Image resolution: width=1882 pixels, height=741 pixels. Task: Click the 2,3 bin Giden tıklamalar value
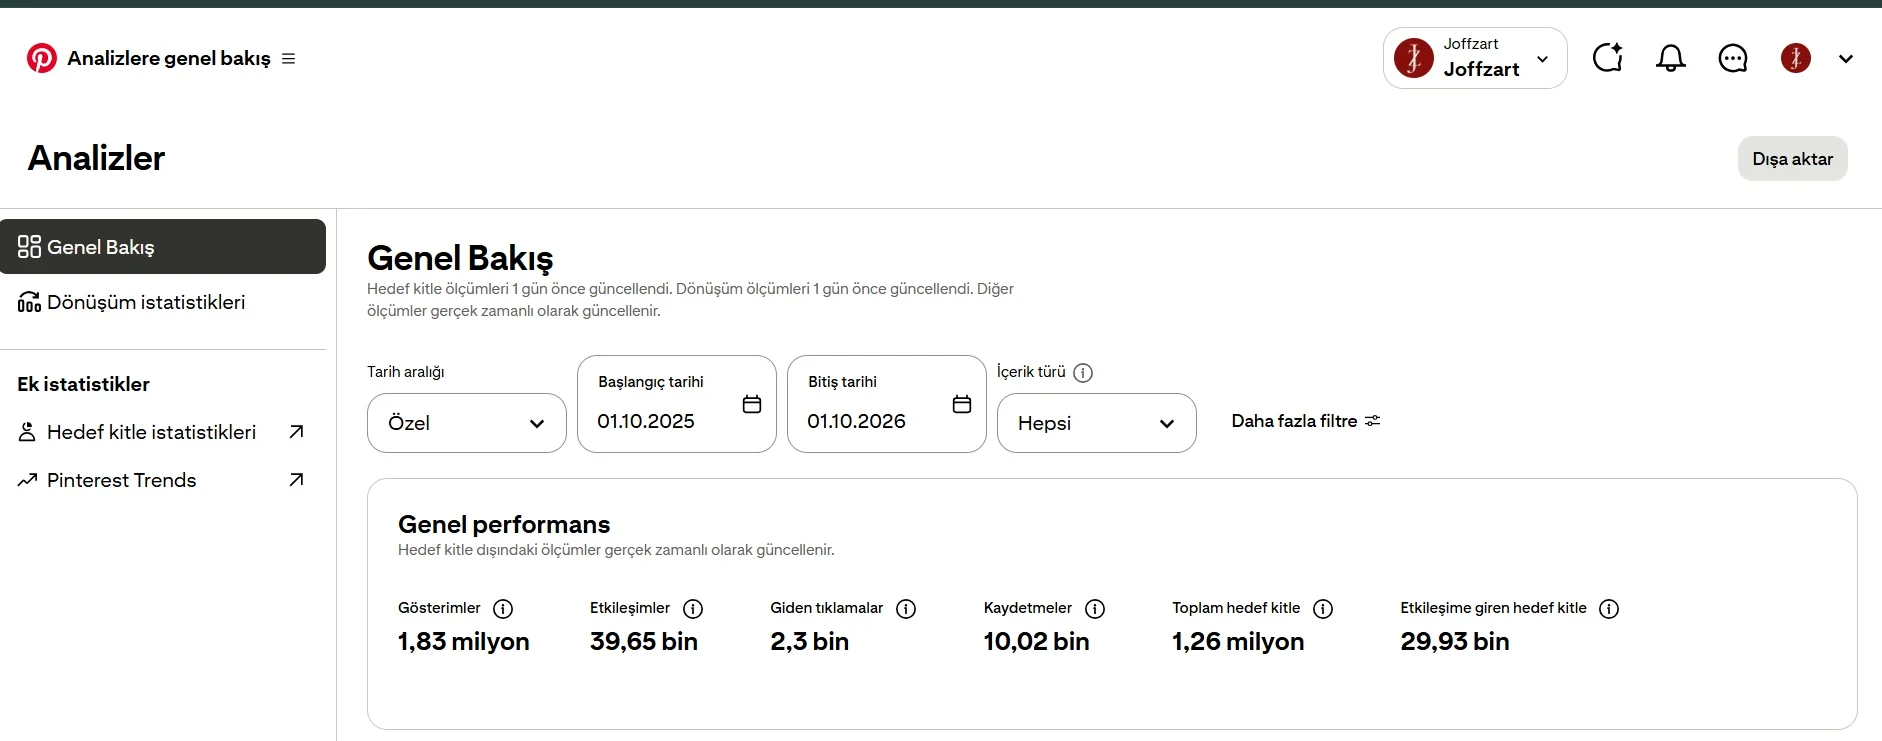(x=810, y=642)
